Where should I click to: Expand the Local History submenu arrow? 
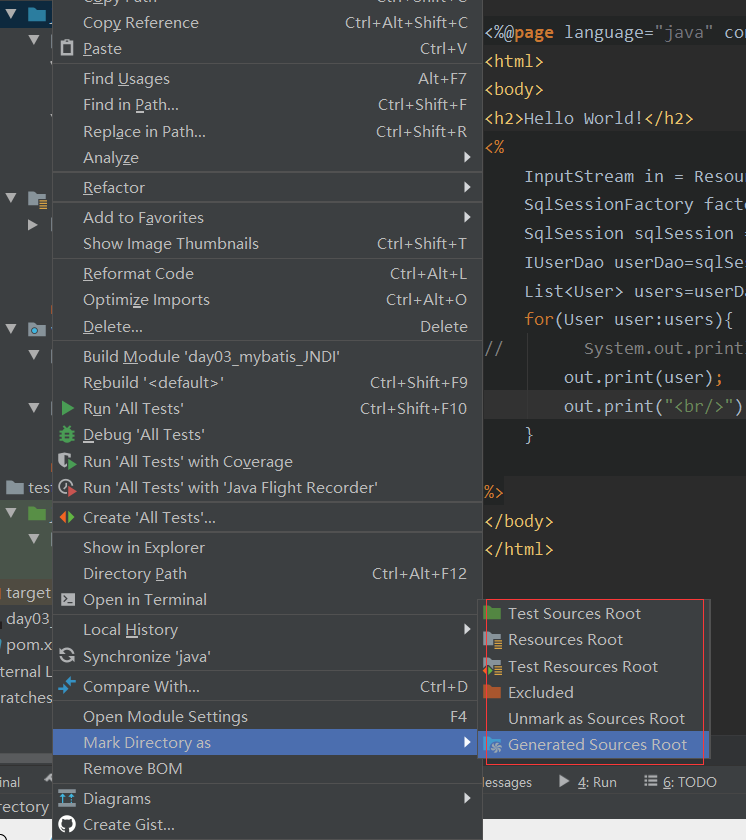coord(467,629)
